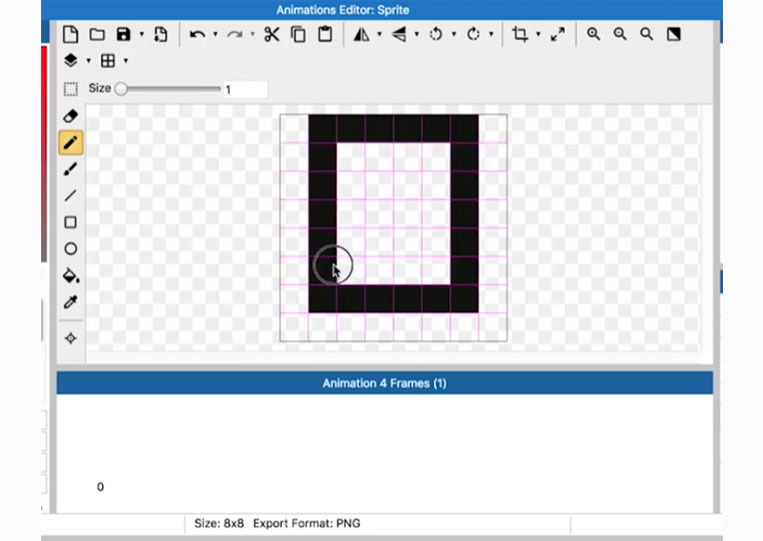The width and height of the screenshot is (763, 541).
Task: Select the Brush tool
Action: coord(71,169)
